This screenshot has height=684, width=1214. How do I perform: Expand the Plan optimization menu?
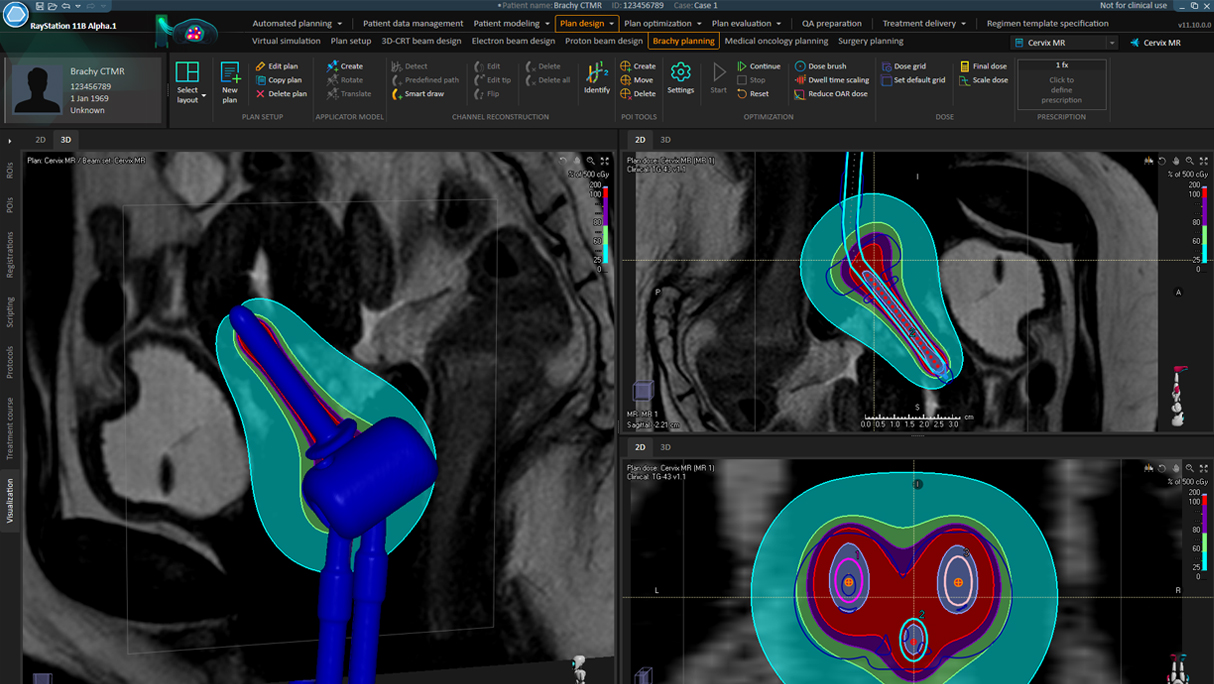click(x=658, y=23)
